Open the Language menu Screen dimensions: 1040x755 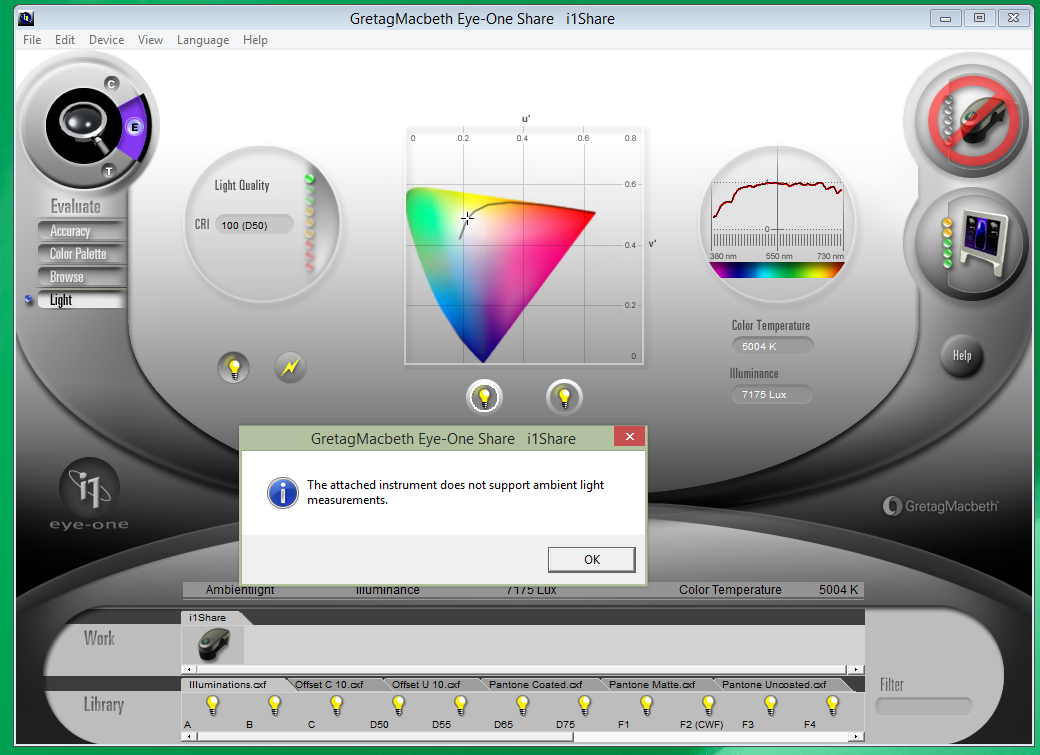pyautogui.click(x=203, y=40)
